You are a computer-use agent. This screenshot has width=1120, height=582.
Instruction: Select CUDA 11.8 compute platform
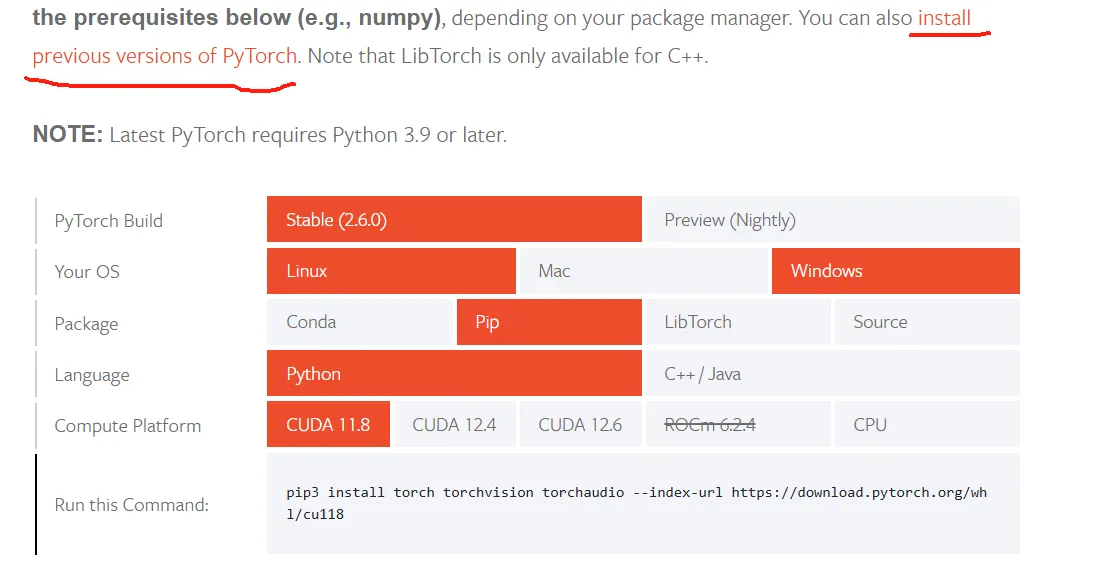(328, 425)
